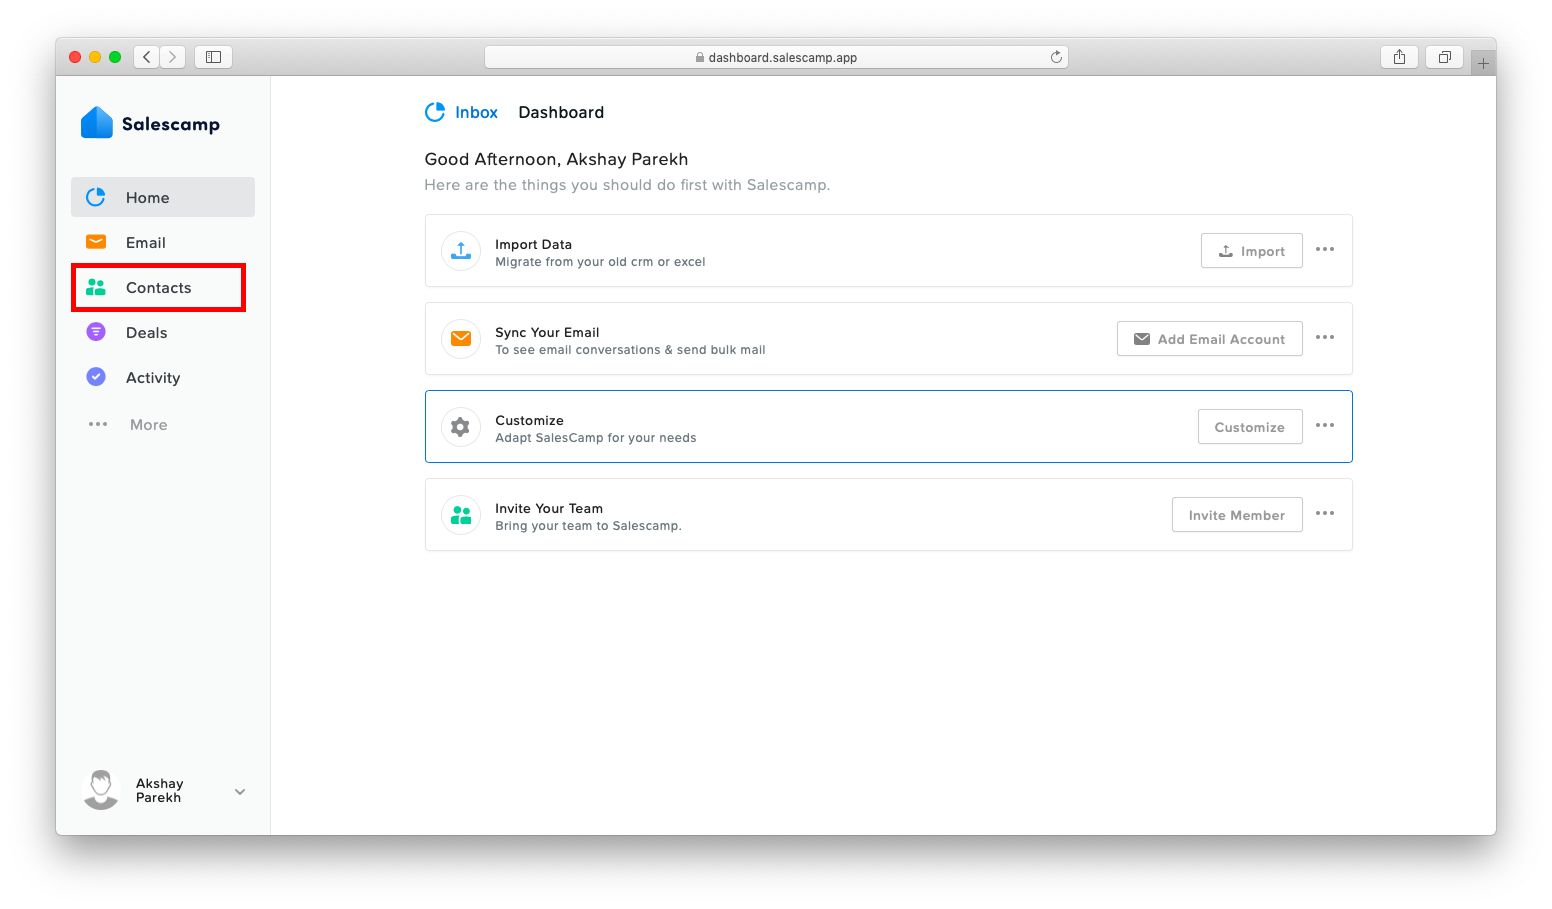
Task: Open the Import Data three-dot menu
Action: tap(1325, 249)
